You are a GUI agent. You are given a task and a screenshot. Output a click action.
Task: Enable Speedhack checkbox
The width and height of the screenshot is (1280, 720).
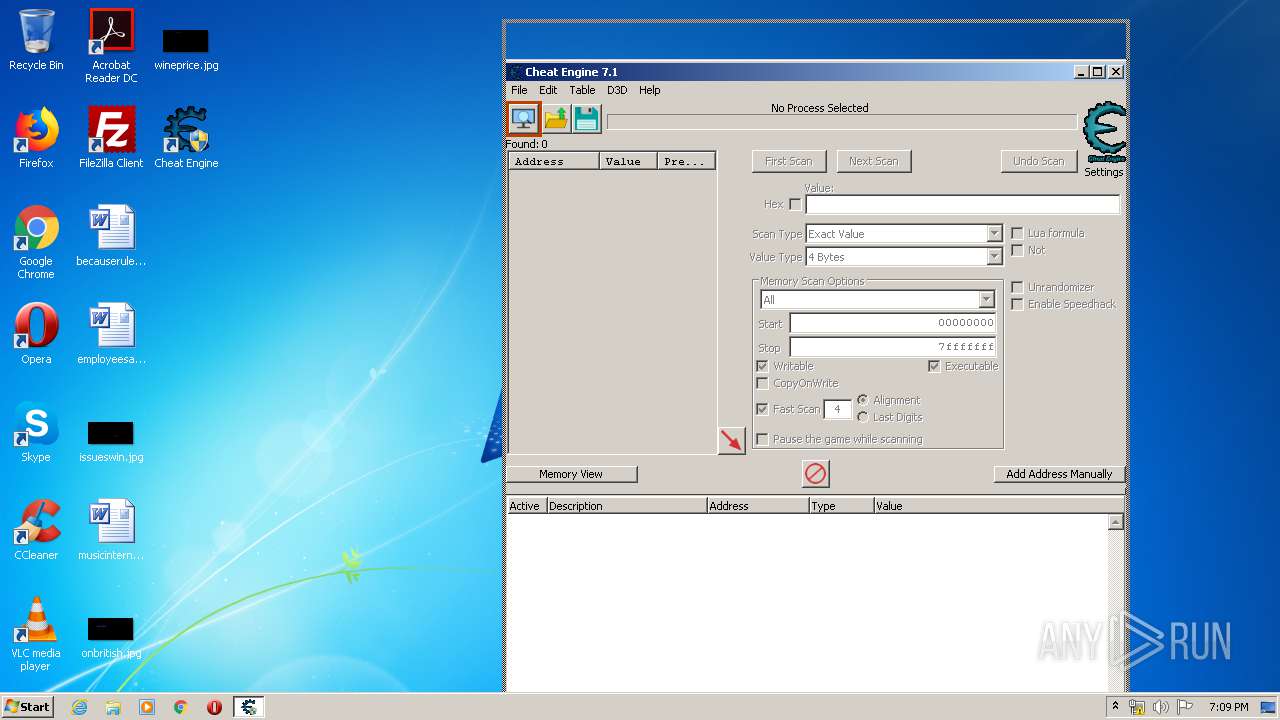pyautogui.click(x=1017, y=304)
